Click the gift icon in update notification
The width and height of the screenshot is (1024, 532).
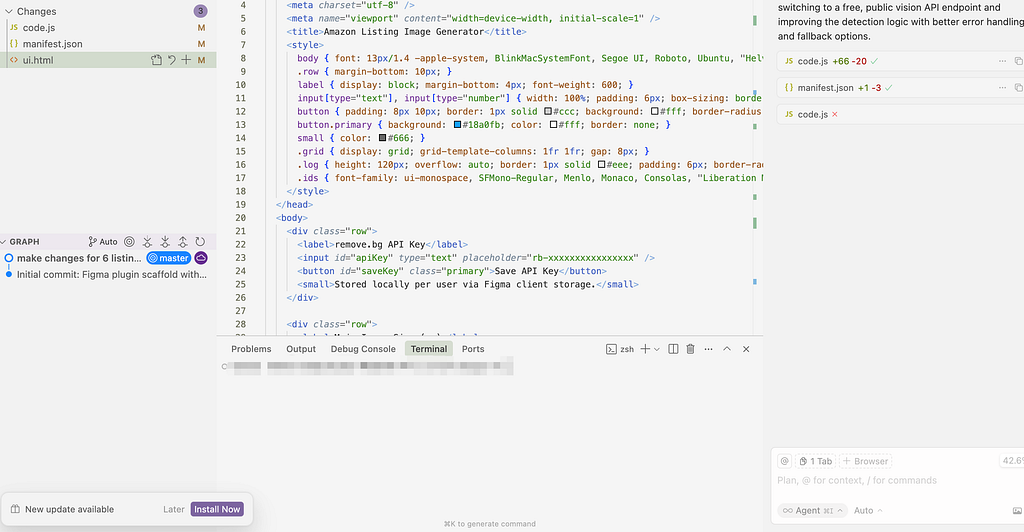click(15, 509)
